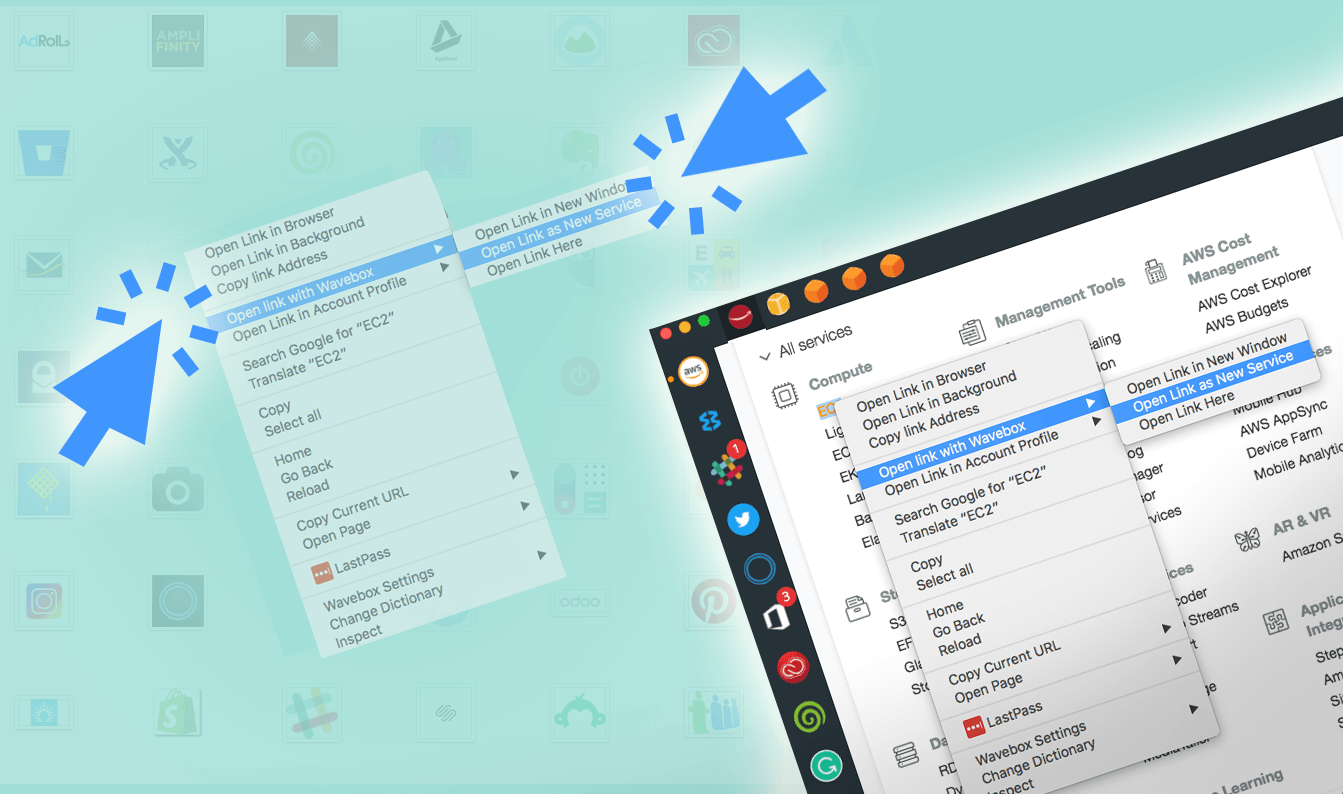This screenshot has height=794, width=1343.
Task: Open the green spiral sidebar app
Action: tap(809, 717)
